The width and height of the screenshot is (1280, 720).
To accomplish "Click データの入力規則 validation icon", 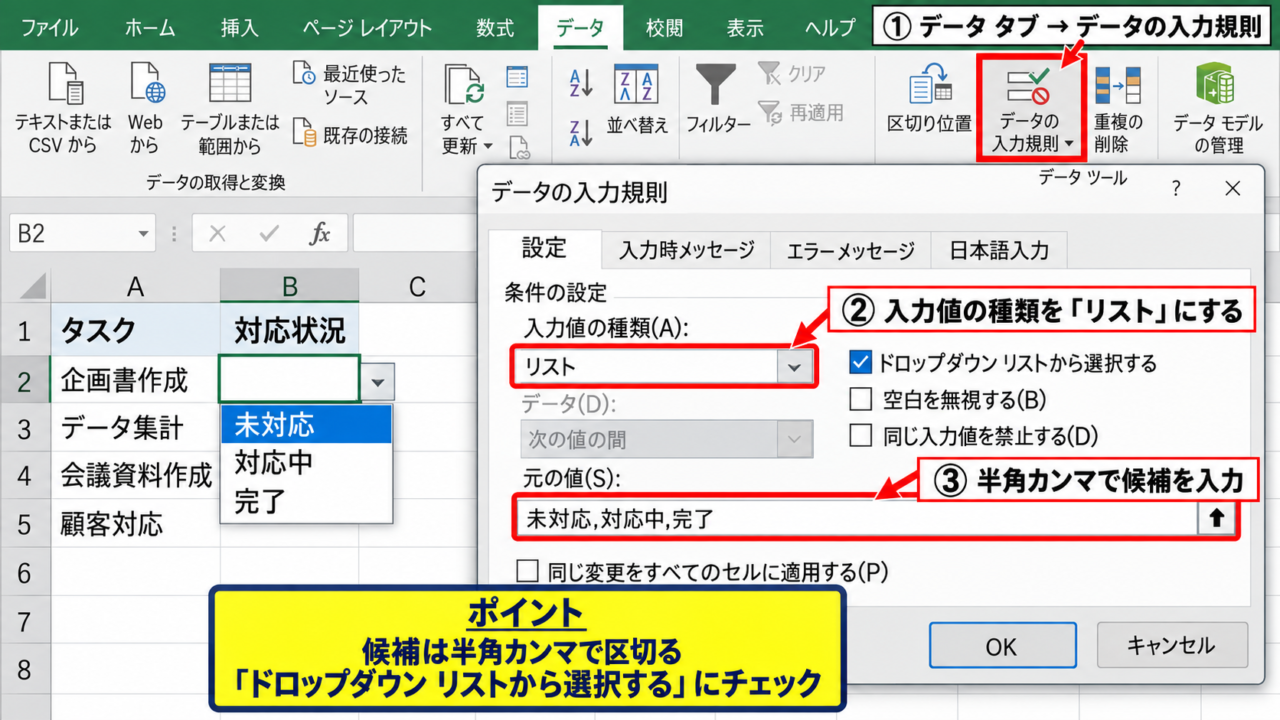I will pos(1030,85).
